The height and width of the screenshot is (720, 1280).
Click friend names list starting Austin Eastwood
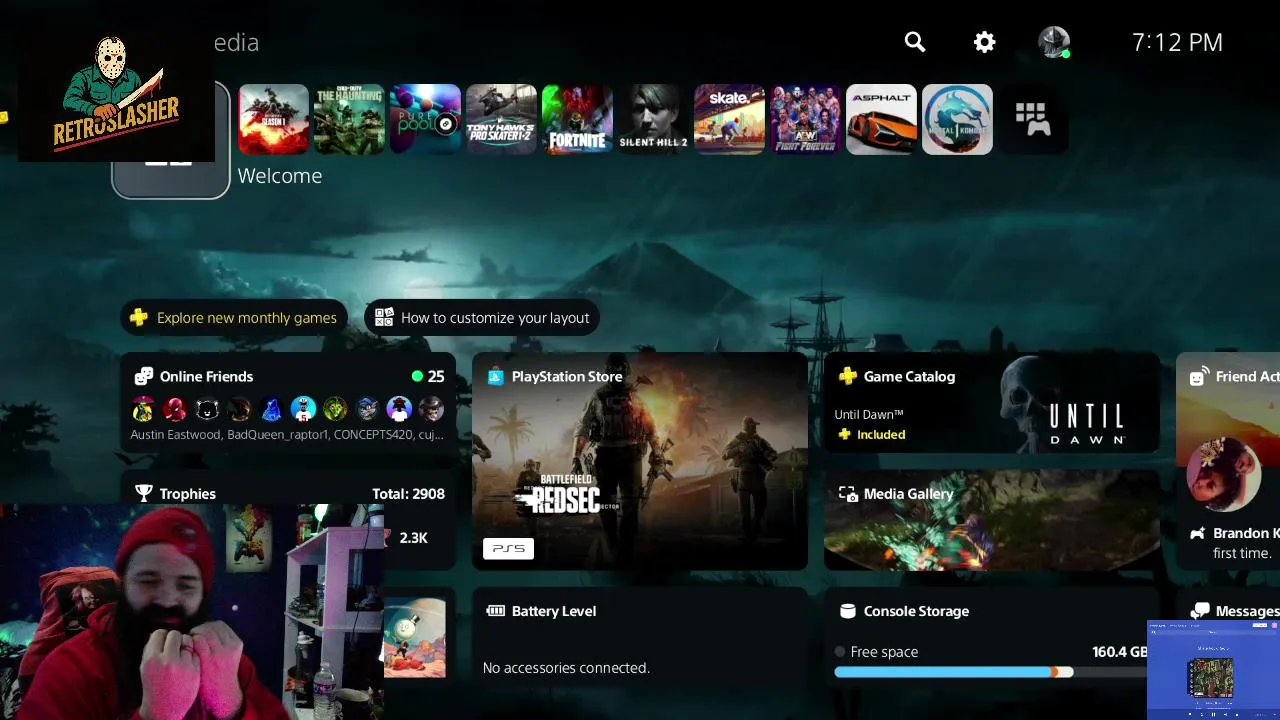(x=287, y=435)
